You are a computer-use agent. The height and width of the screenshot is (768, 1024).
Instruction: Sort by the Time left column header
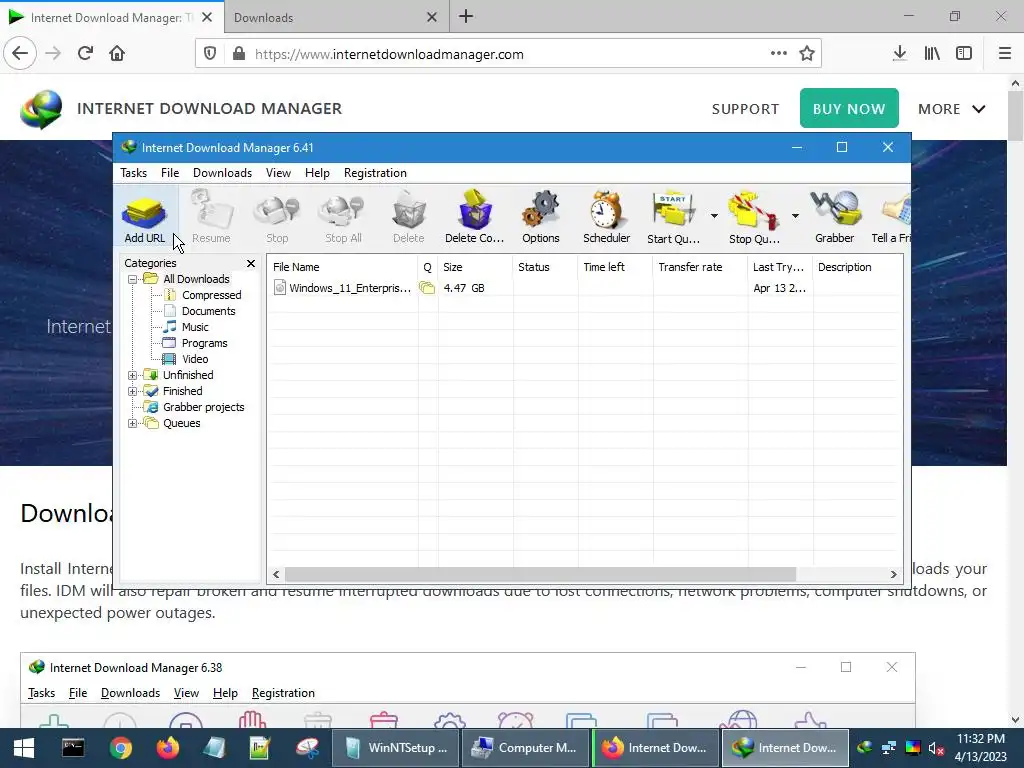615,267
